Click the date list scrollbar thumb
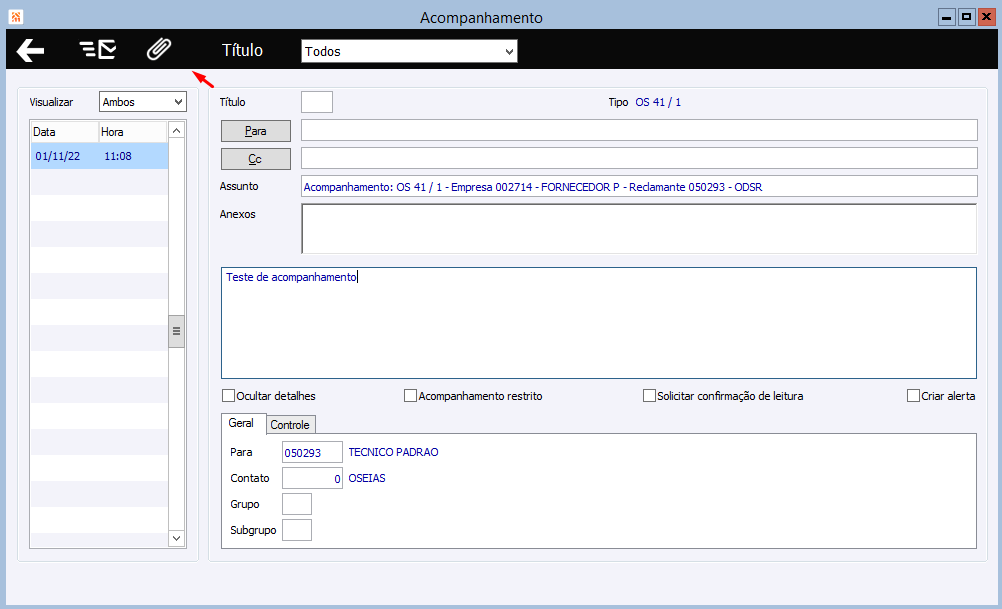 click(176, 331)
